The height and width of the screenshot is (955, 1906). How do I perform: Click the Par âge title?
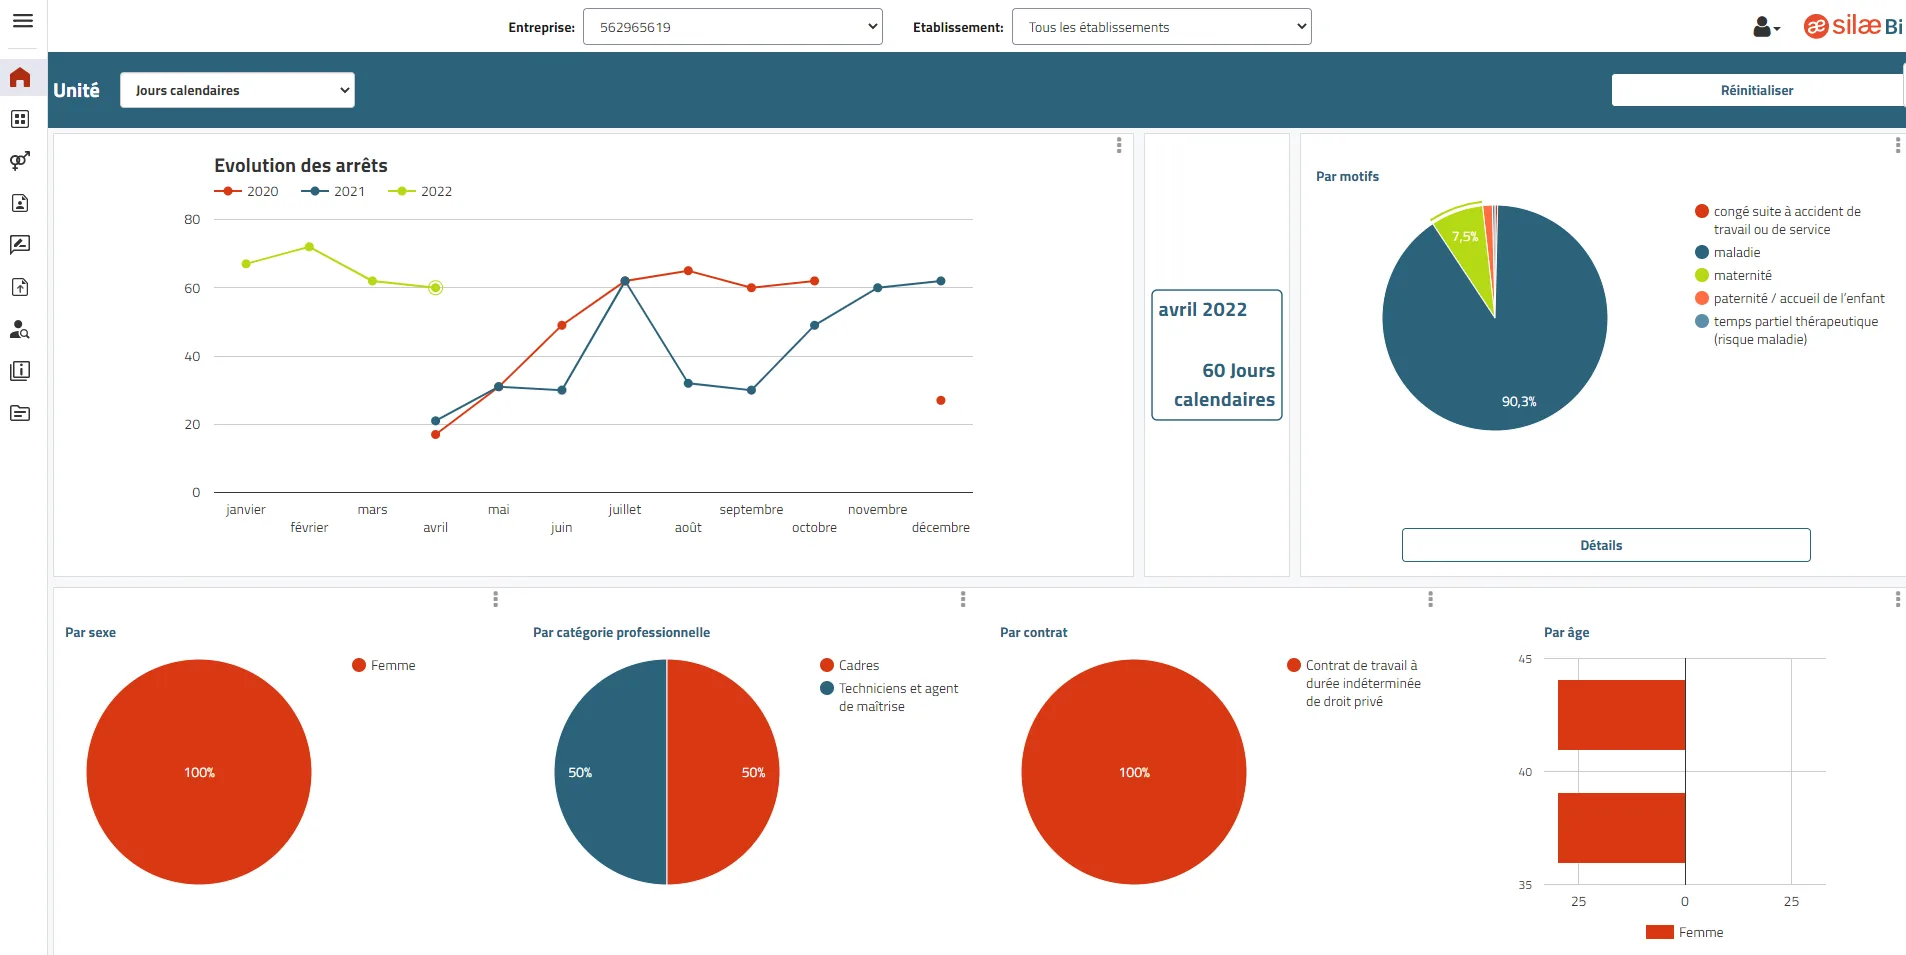(x=1566, y=632)
